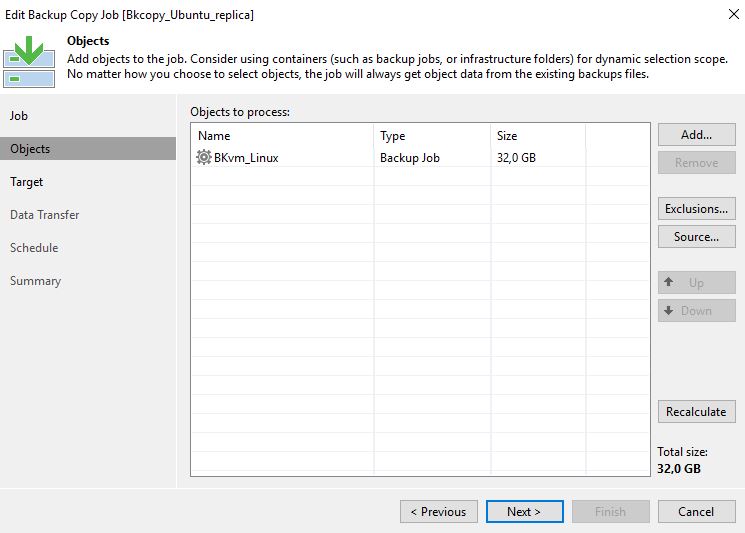
Task: Cancel the backup copy job wizard
Action: (x=697, y=512)
